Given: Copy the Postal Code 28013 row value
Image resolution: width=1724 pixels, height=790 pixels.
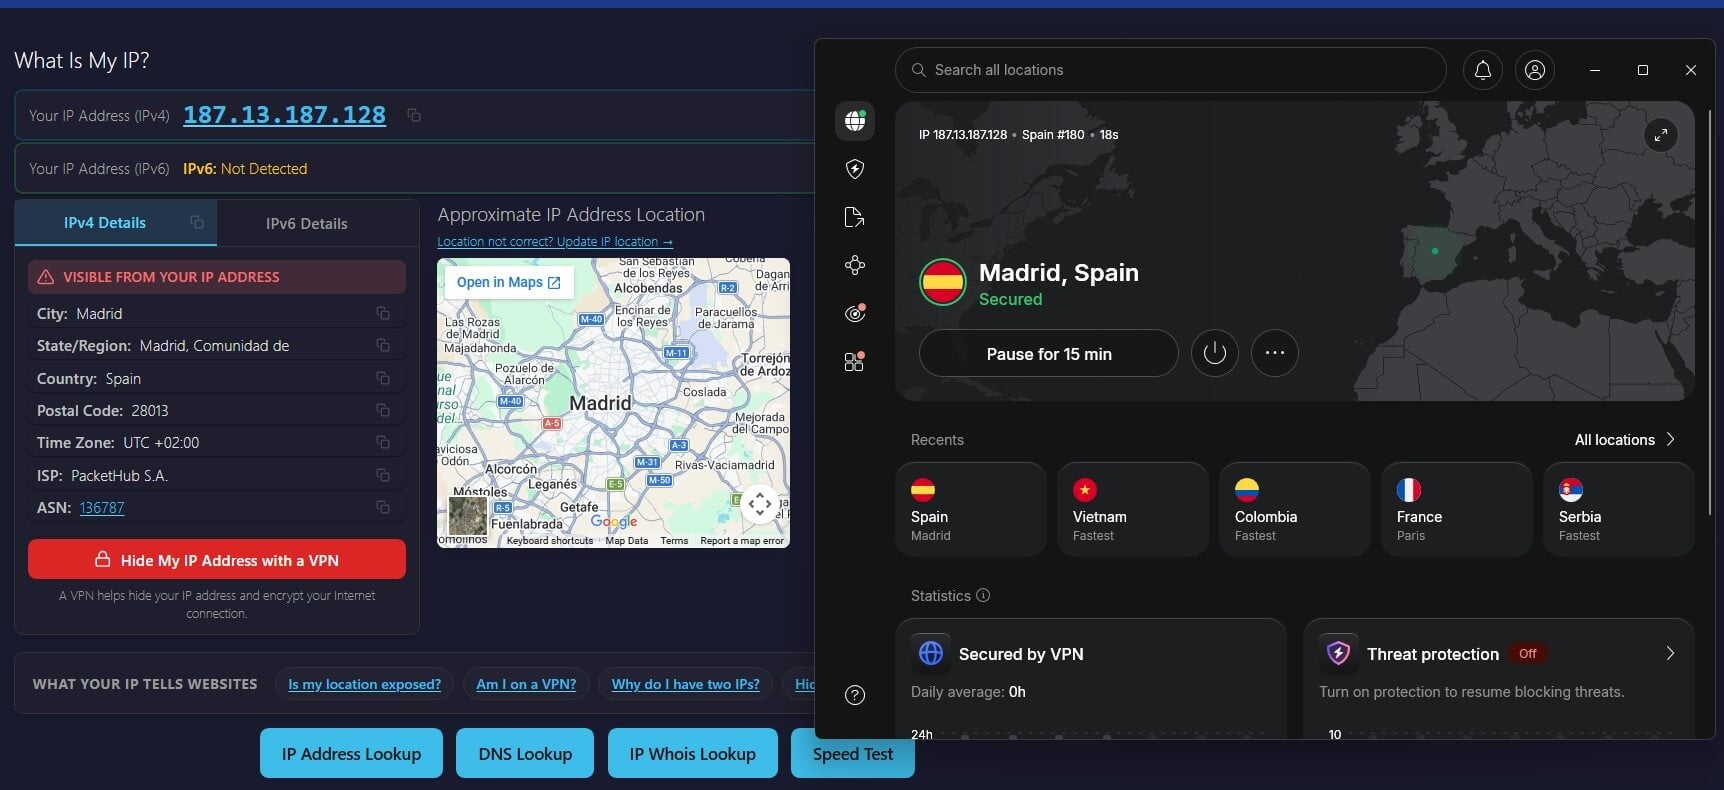Looking at the screenshot, I should [383, 410].
